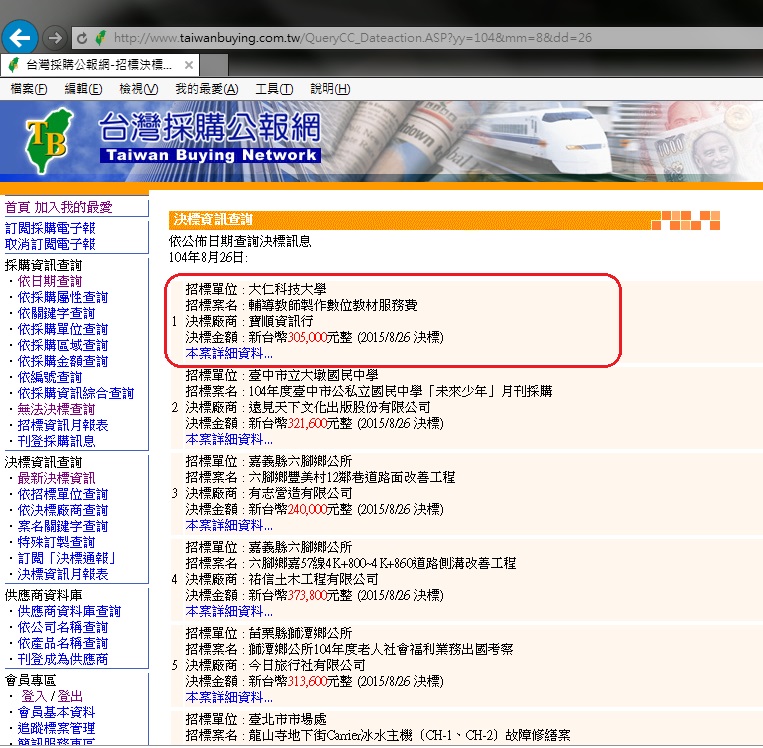Open the 編輯(E) menu

(x=83, y=89)
